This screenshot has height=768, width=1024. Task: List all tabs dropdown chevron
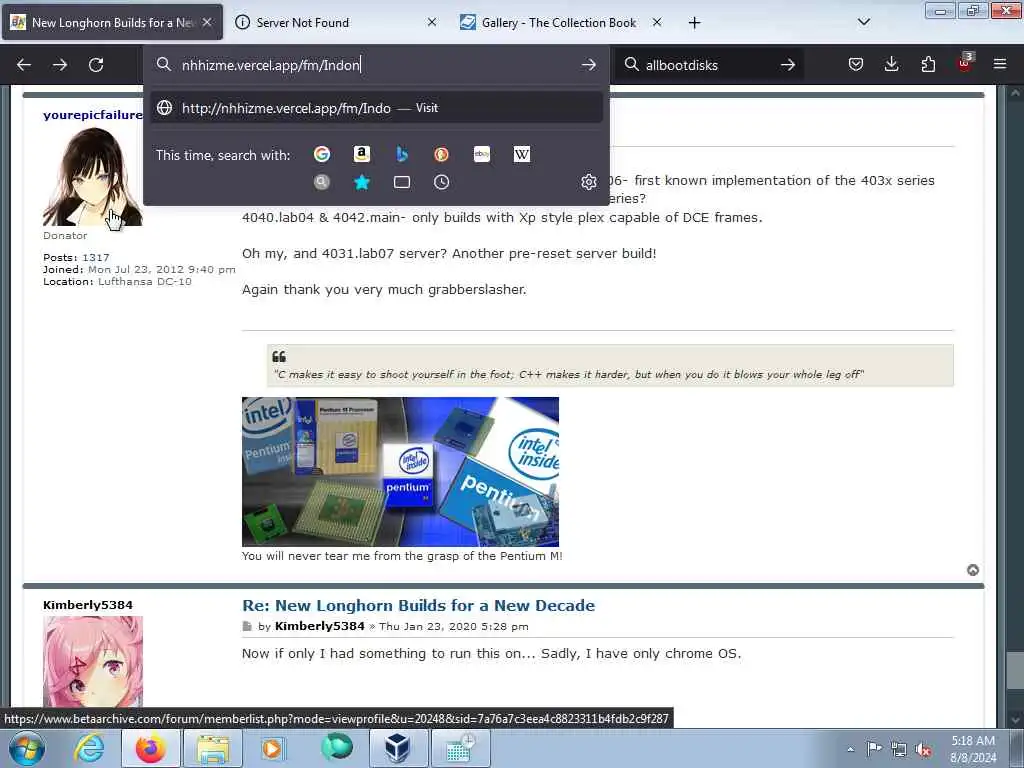pyautogui.click(x=863, y=22)
